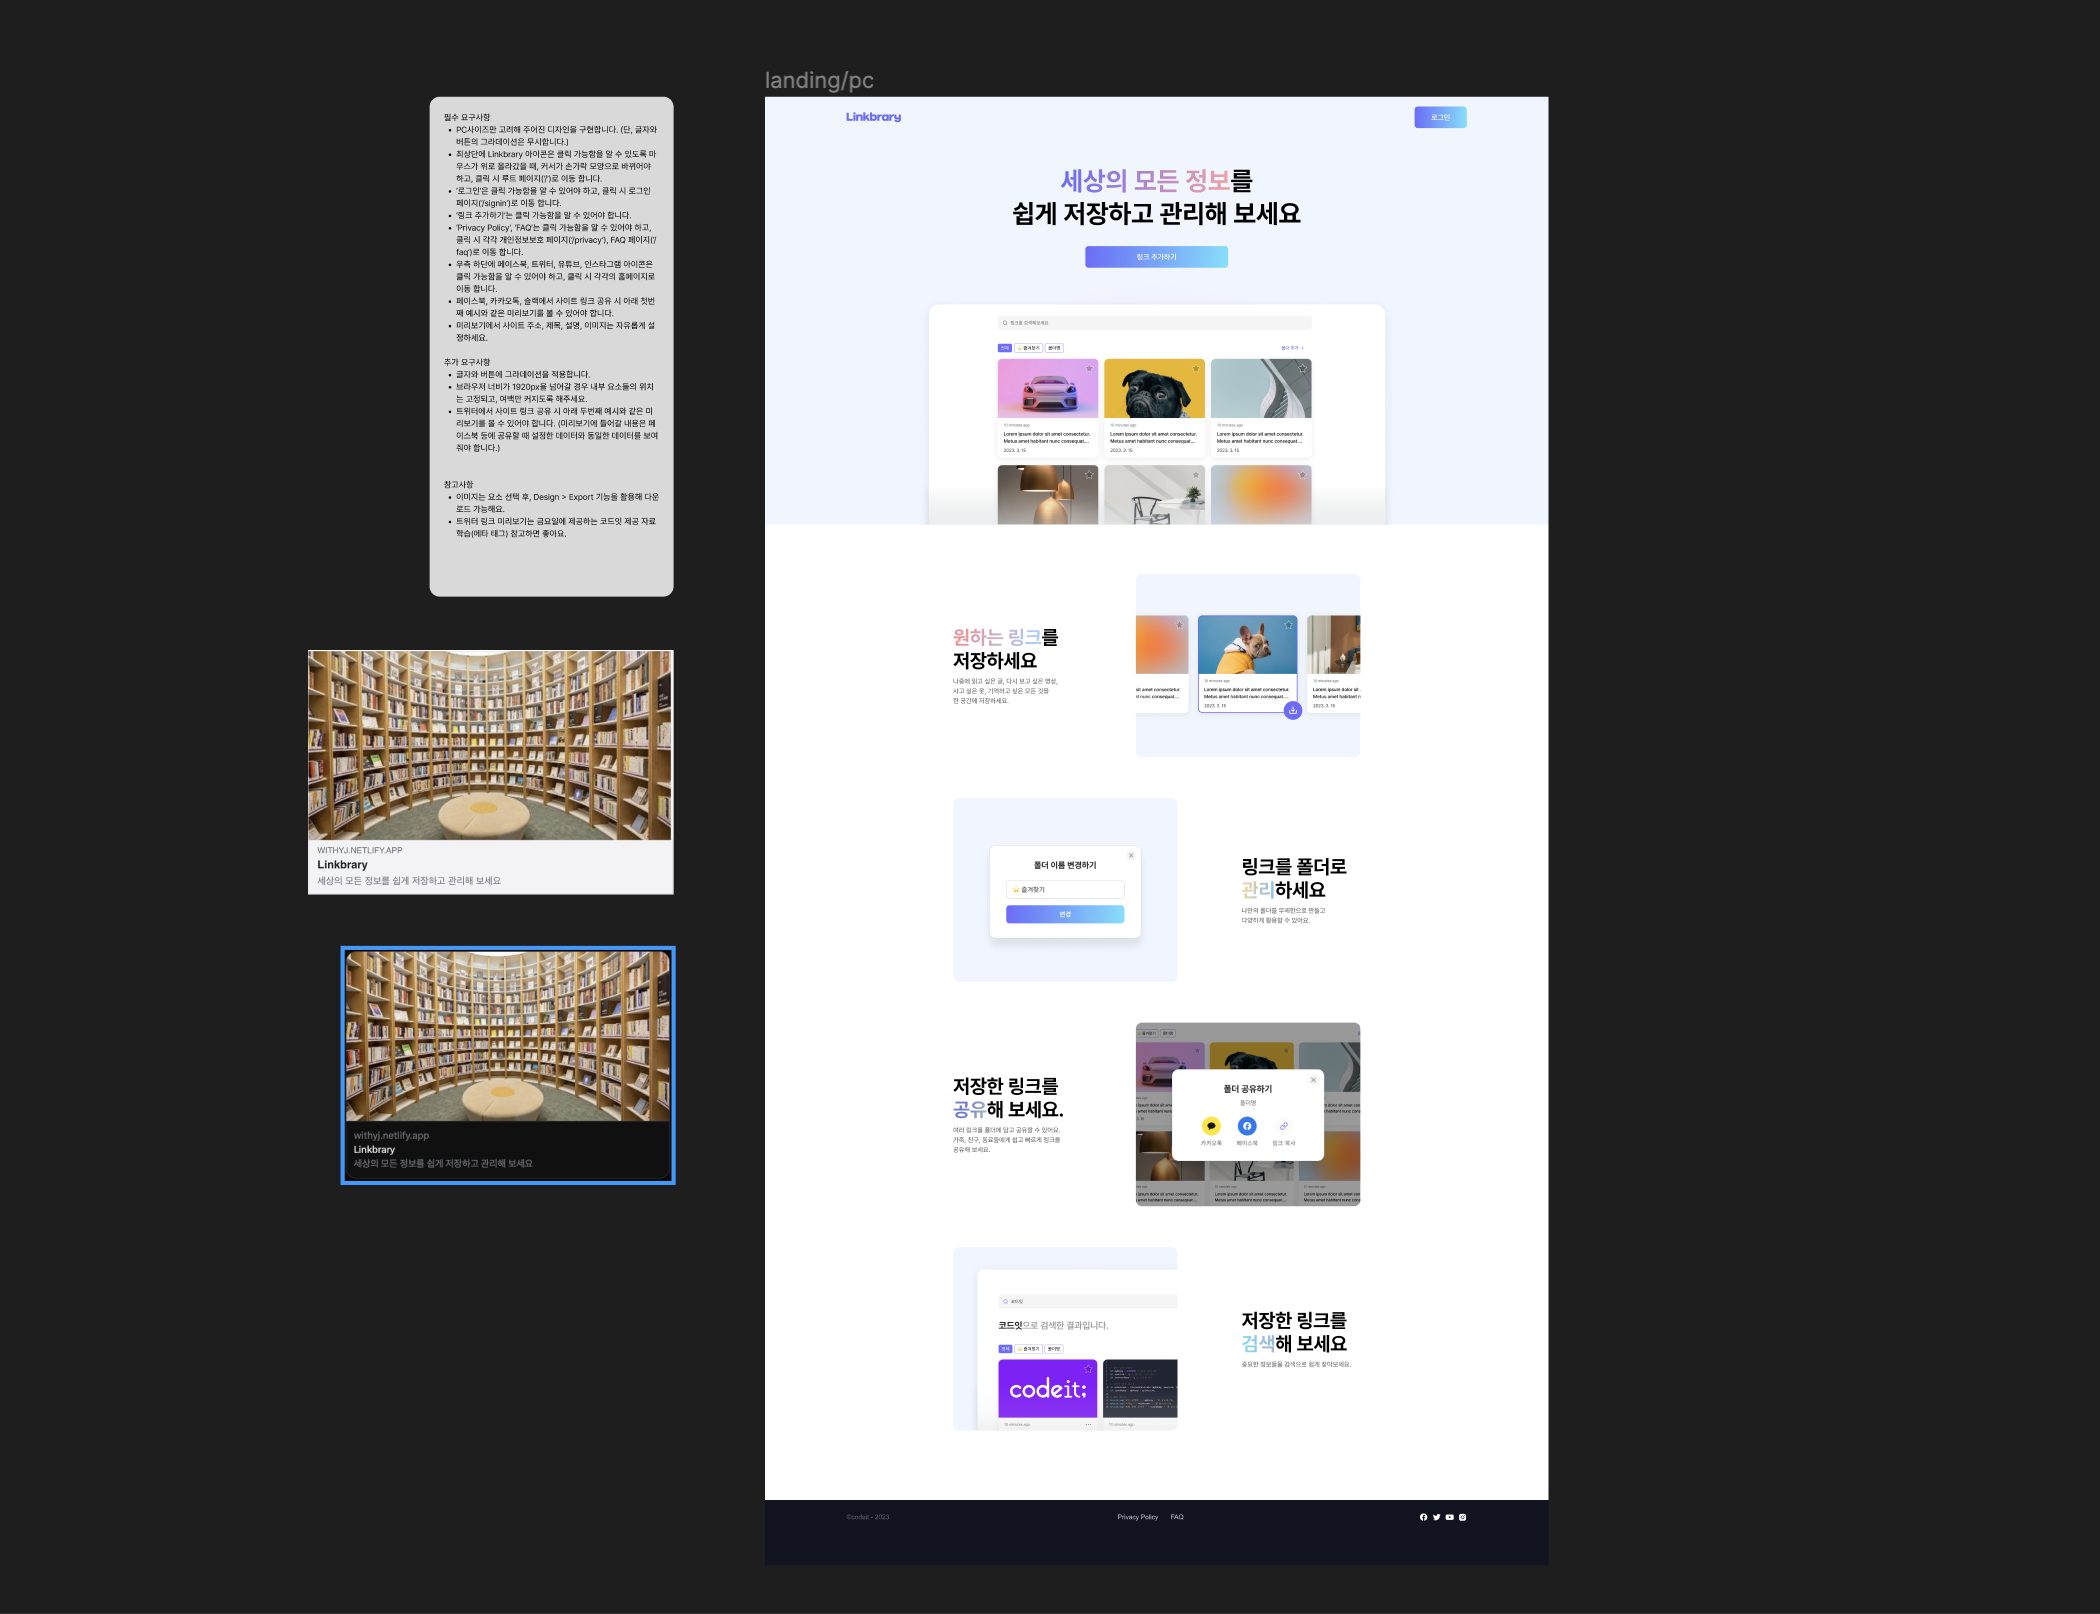This screenshot has width=2100, height=1614.
Task: Click the Linkbrary logo in the header
Action: pos(873,117)
